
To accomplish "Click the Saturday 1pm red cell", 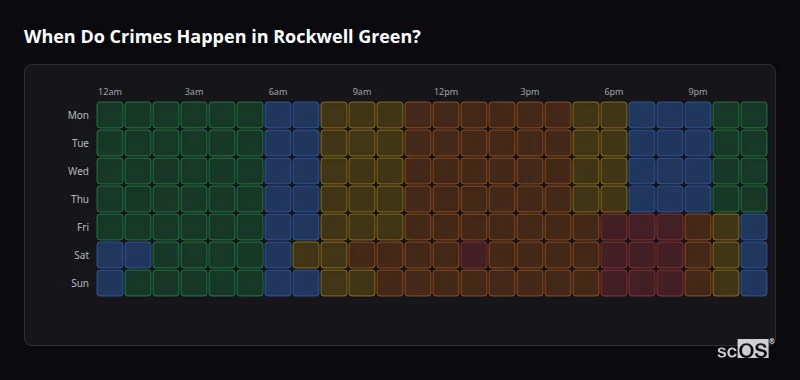I will pyautogui.click(x=473, y=255).
